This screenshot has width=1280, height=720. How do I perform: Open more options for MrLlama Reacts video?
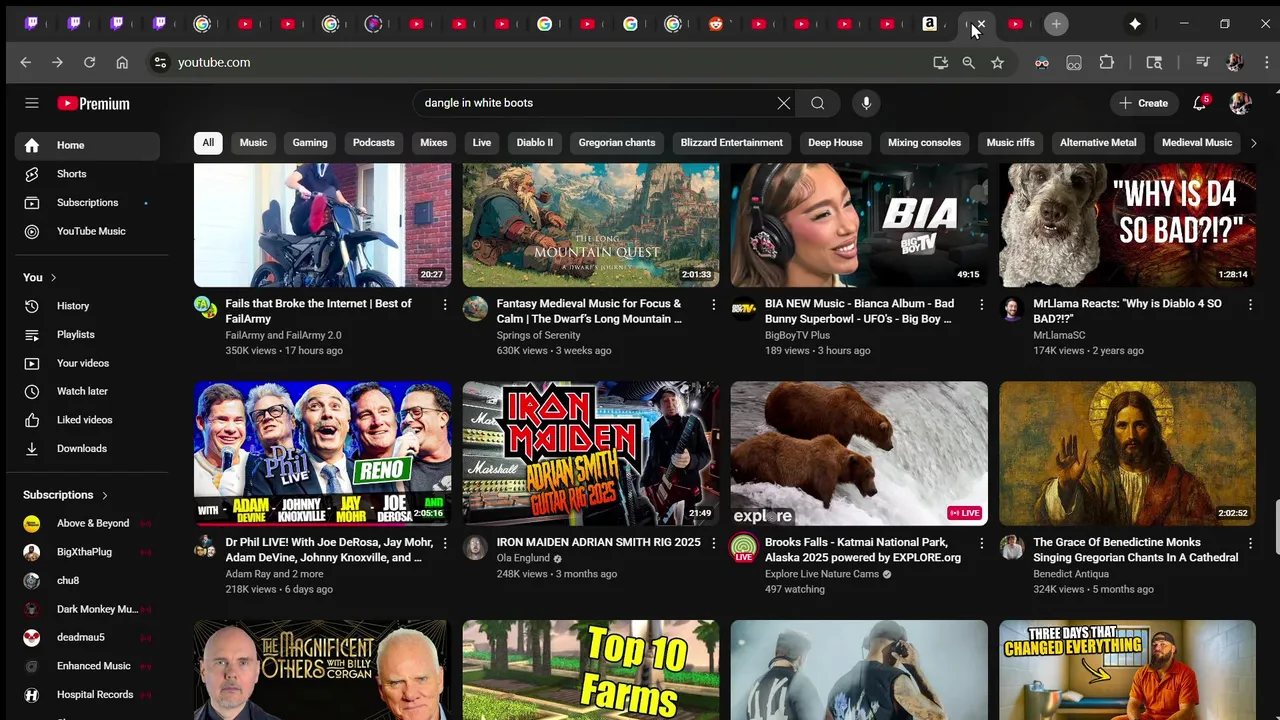click(x=1249, y=304)
